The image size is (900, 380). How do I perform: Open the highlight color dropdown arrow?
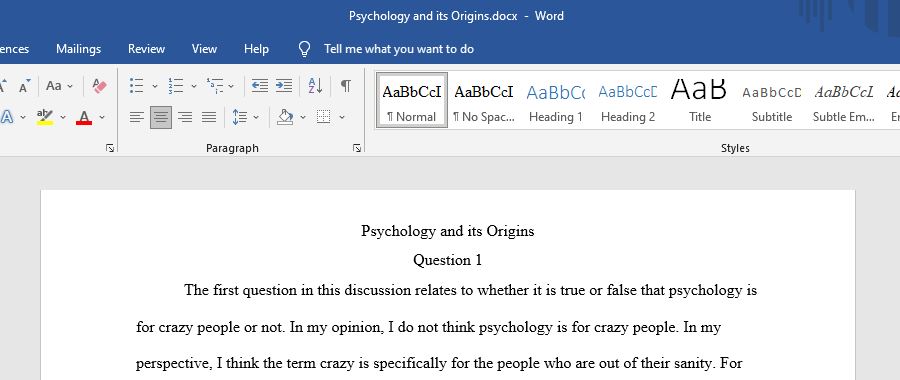tap(63, 117)
